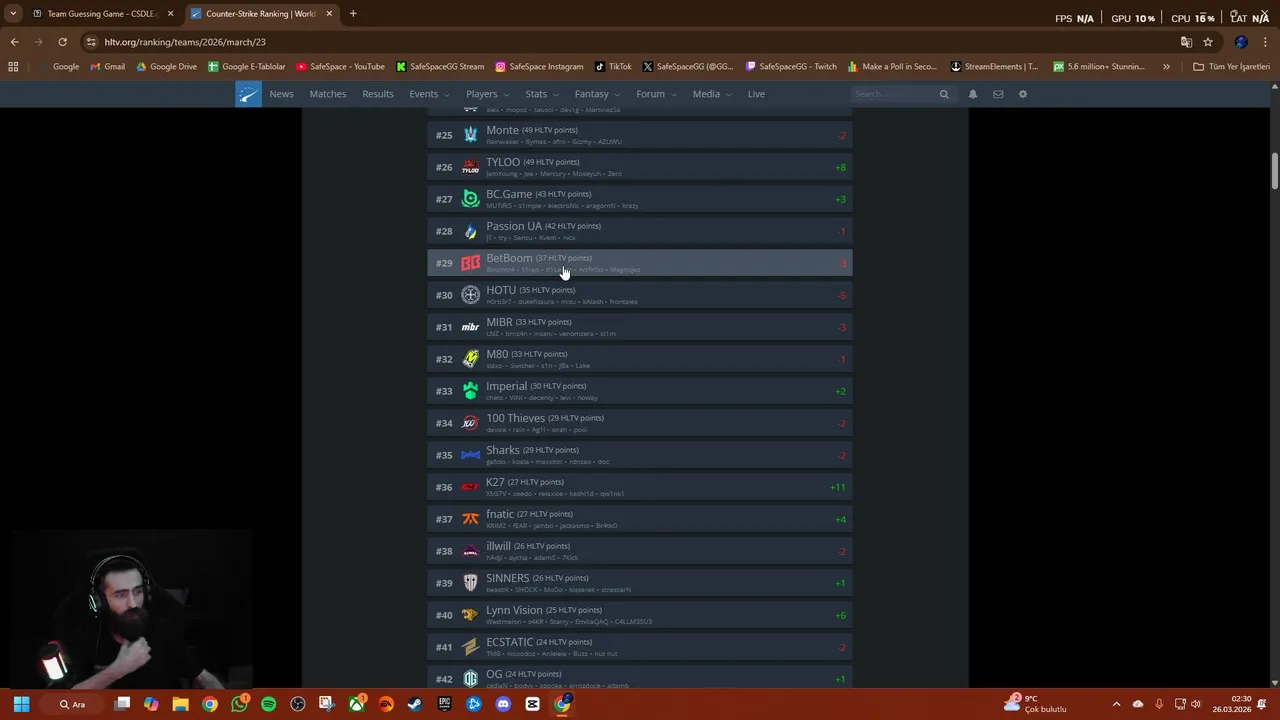Expand system tray hidden icons chevron
The width and height of the screenshot is (1280, 720).
[x=1116, y=704]
